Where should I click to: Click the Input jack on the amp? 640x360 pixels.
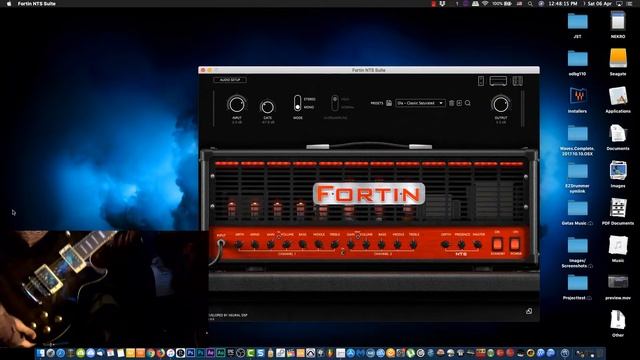click(221, 244)
